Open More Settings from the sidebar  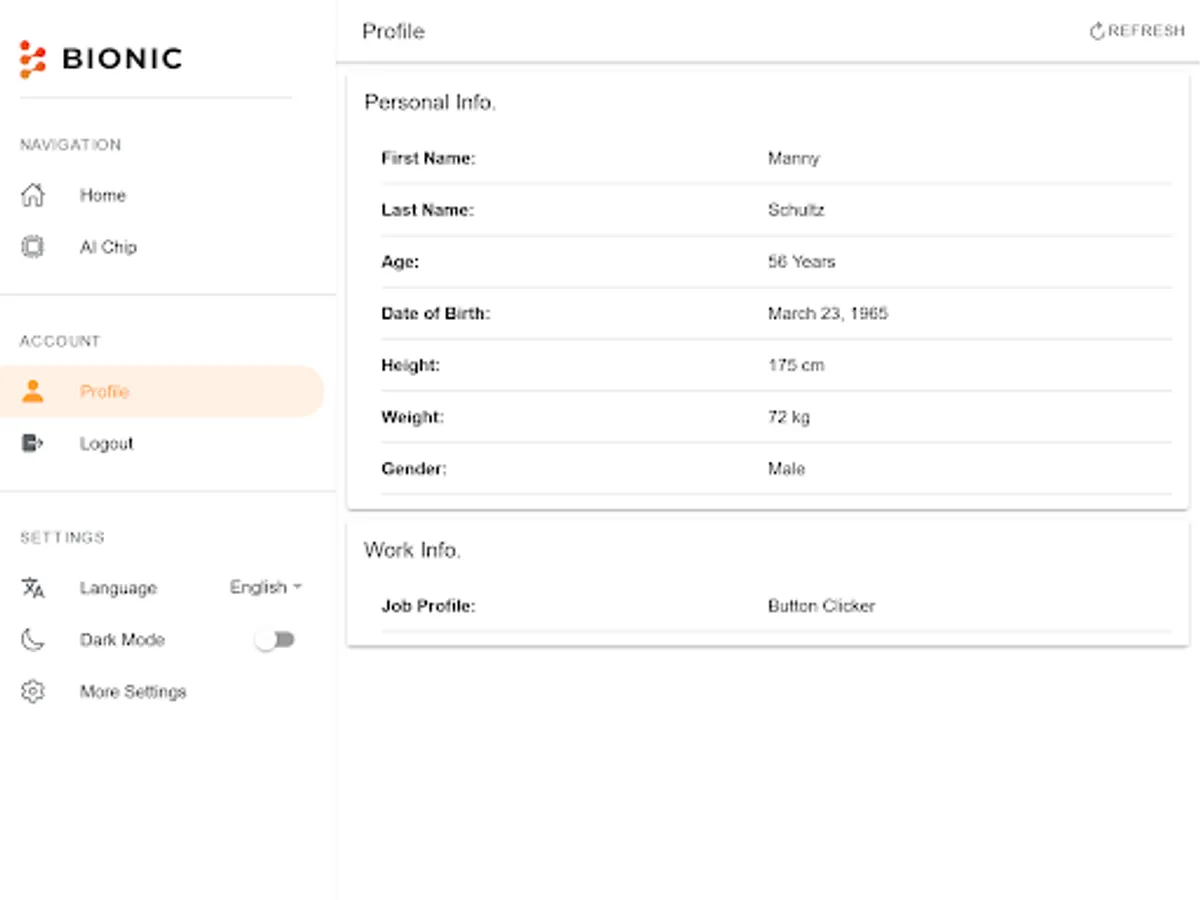[133, 692]
